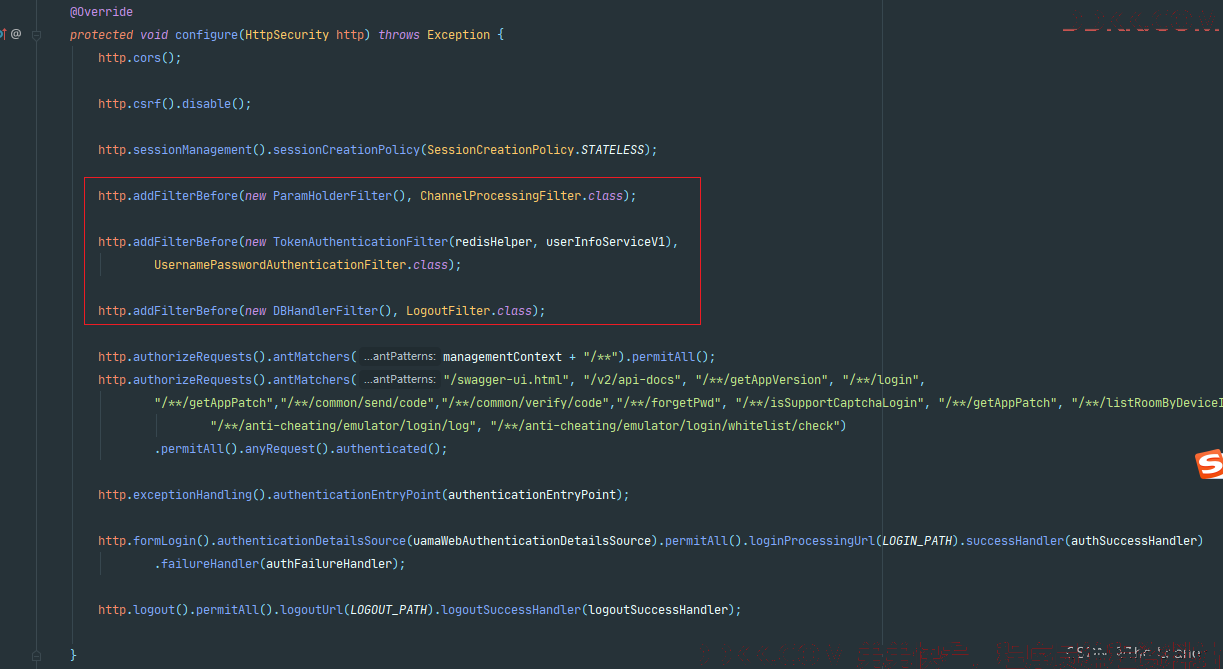Click the "HttpSecurity" parameter type
The width and height of the screenshot is (1223, 669).
click(x=287, y=35)
